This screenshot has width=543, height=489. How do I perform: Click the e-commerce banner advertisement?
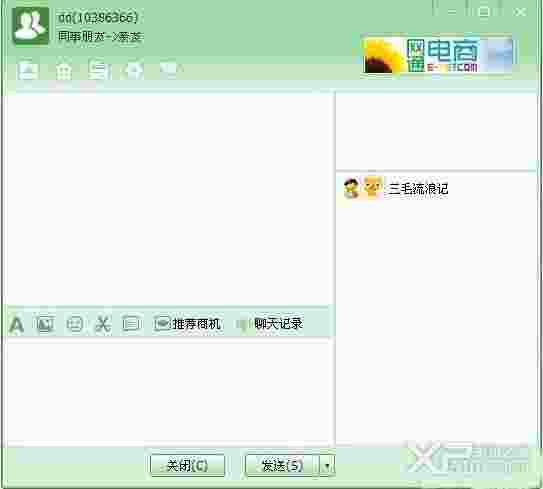coord(438,54)
